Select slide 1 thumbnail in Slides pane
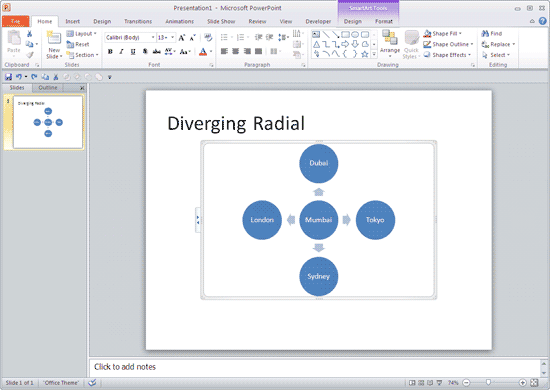550x390 pixels. pyautogui.click(x=48, y=122)
